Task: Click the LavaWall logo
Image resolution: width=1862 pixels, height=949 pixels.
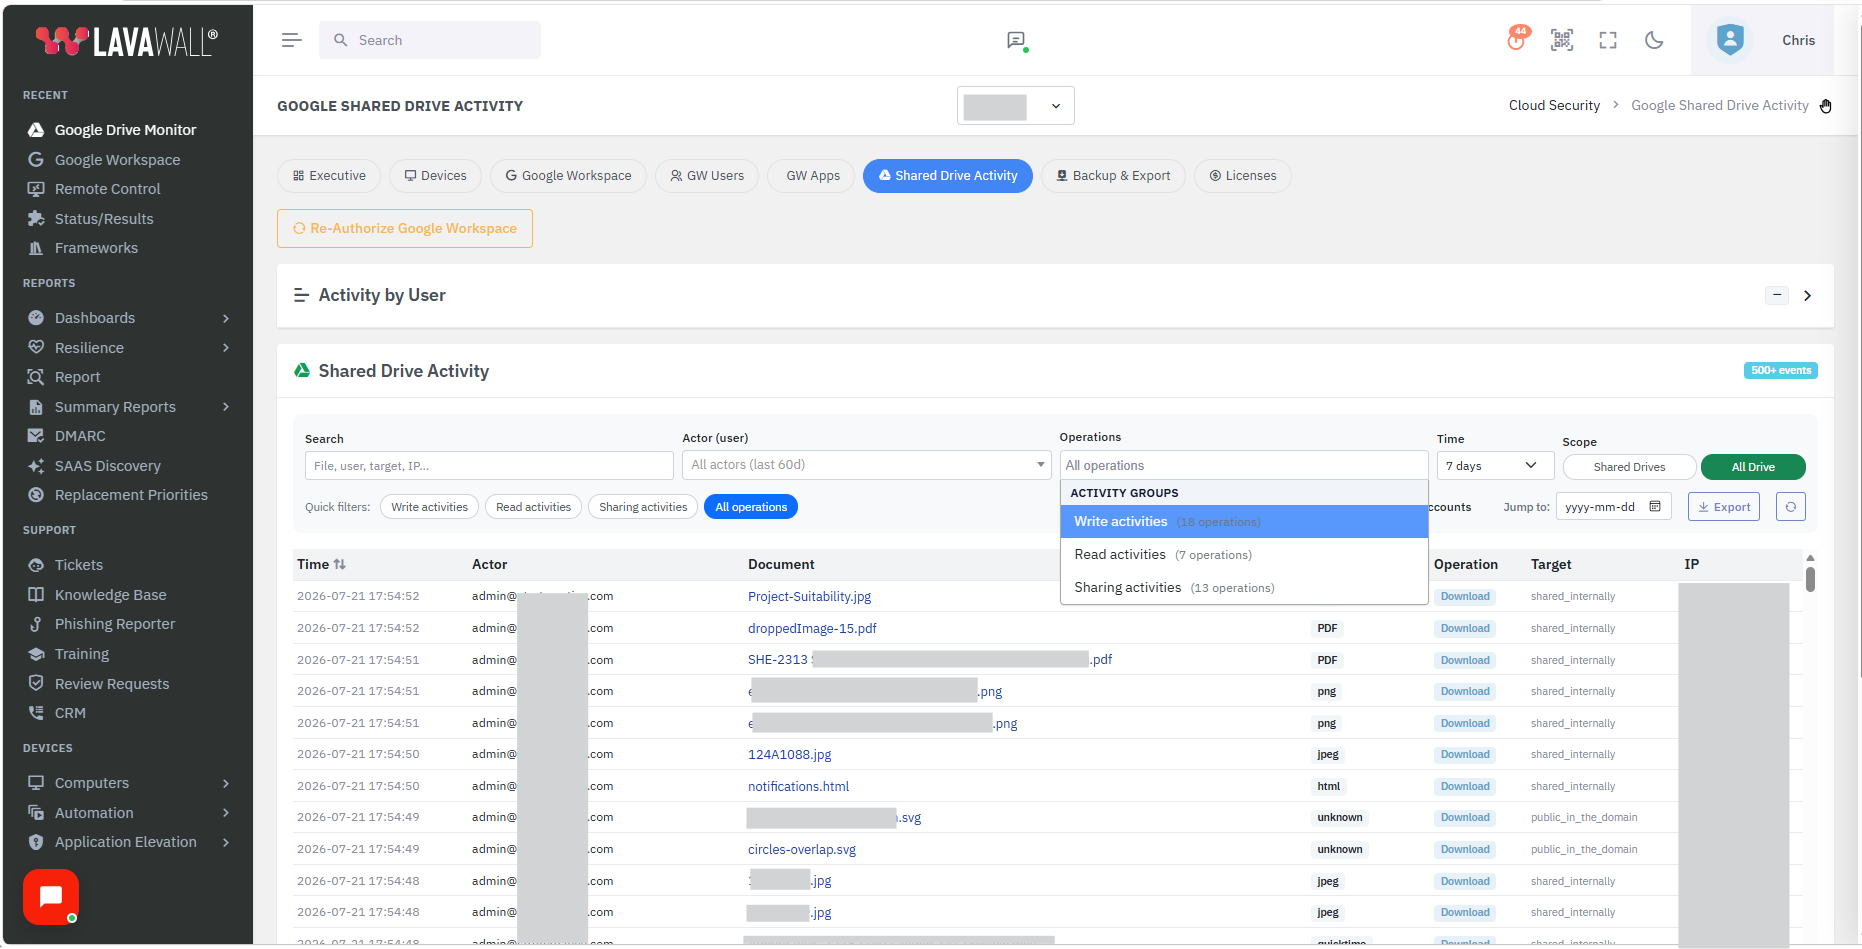Action: tap(126, 41)
